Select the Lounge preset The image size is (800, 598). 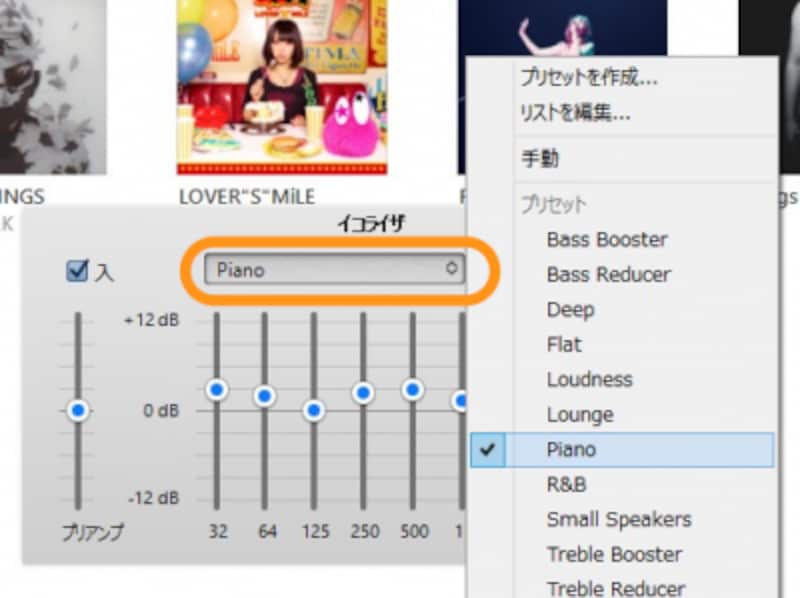581,414
